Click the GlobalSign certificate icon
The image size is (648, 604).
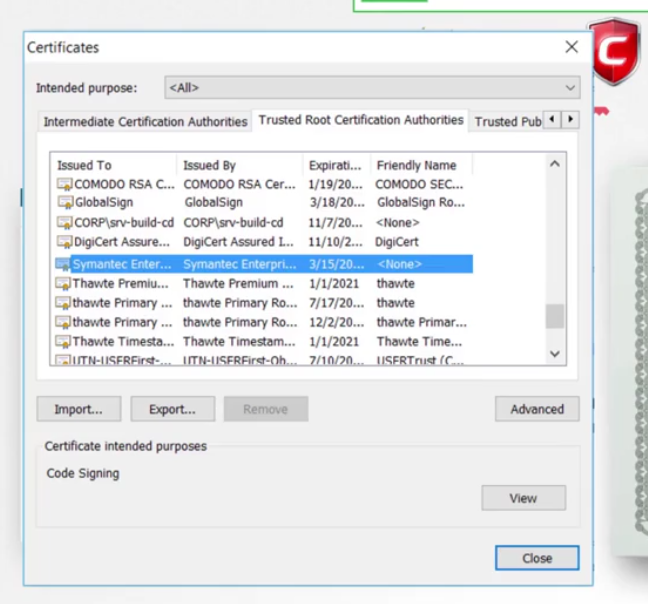[x=64, y=202]
